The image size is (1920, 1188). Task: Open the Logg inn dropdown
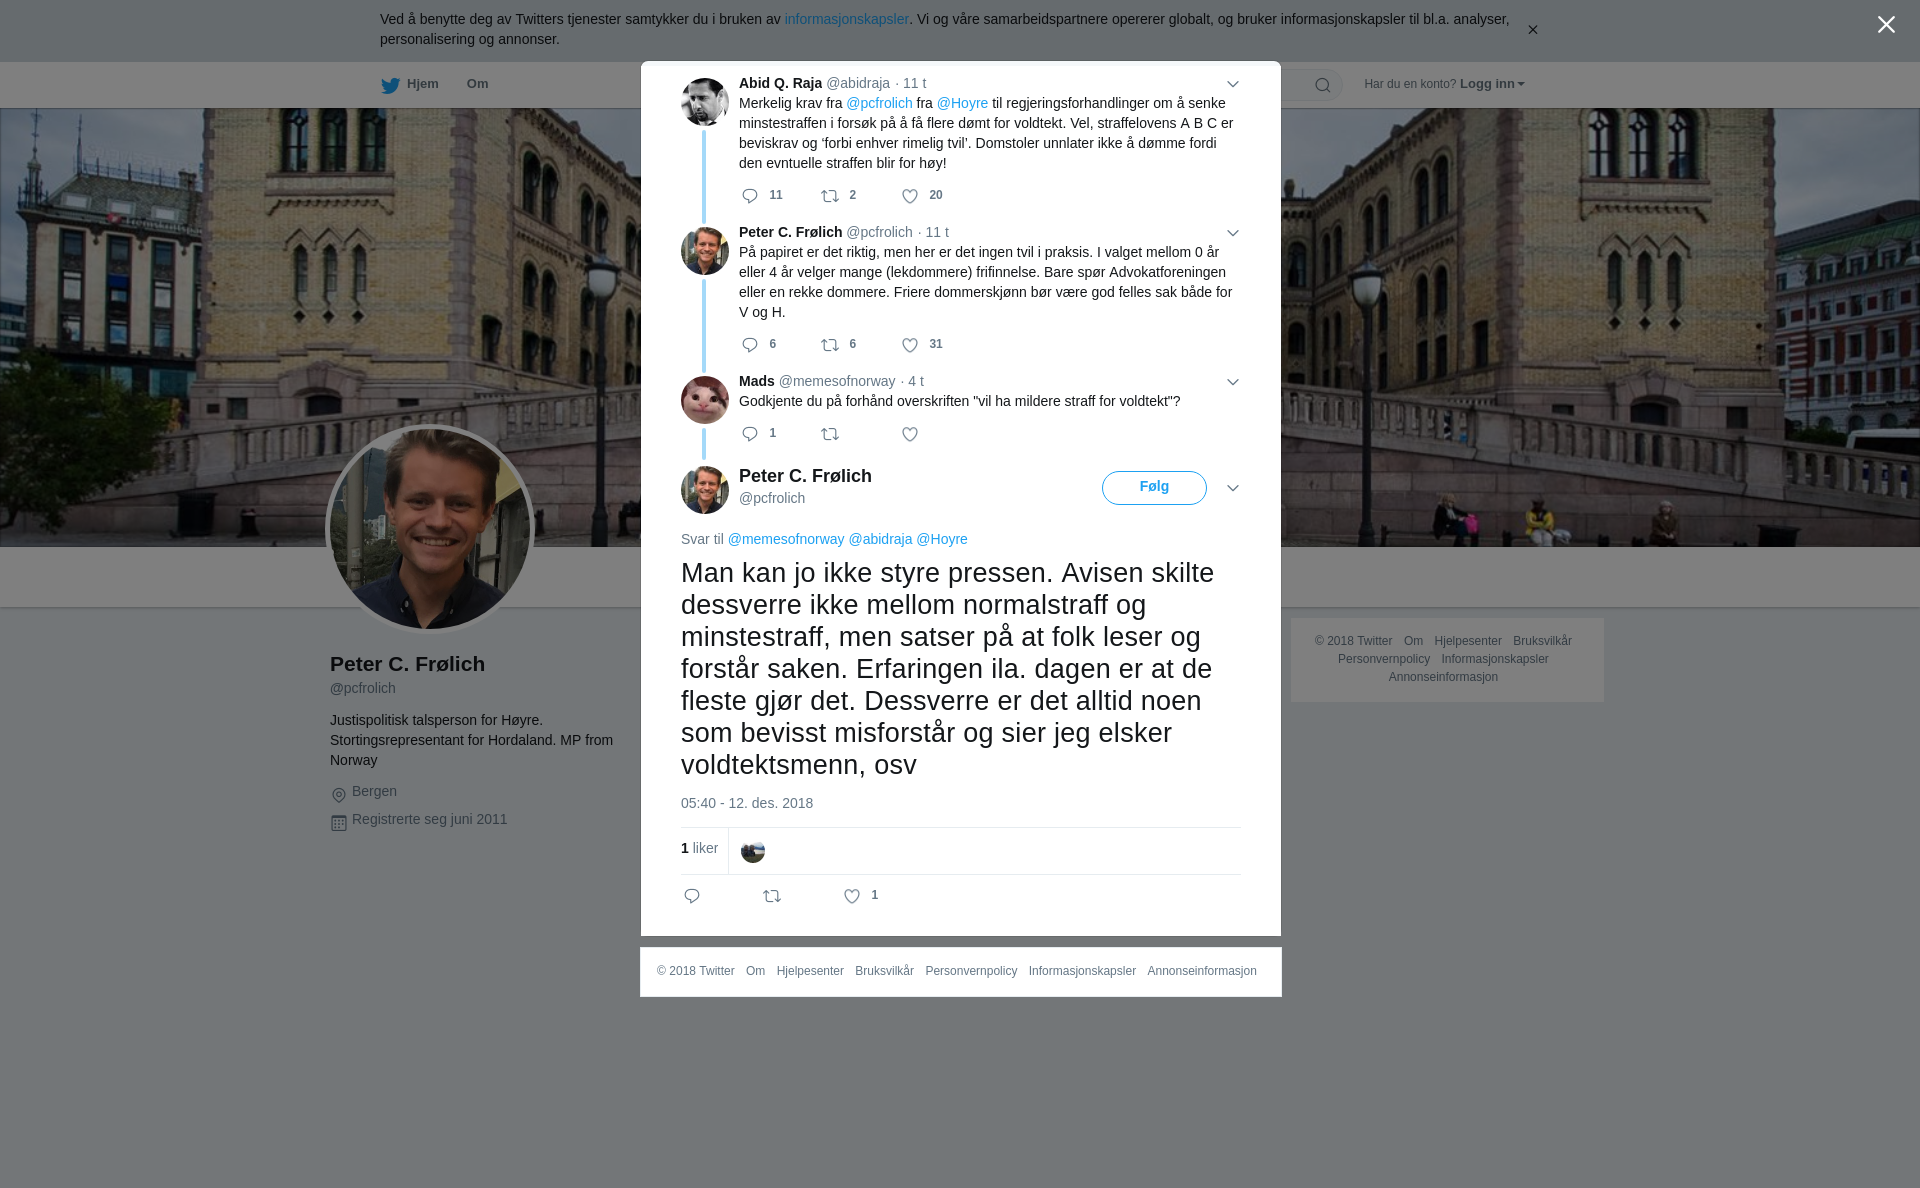pyautogui.click(x=1492, y=84)
